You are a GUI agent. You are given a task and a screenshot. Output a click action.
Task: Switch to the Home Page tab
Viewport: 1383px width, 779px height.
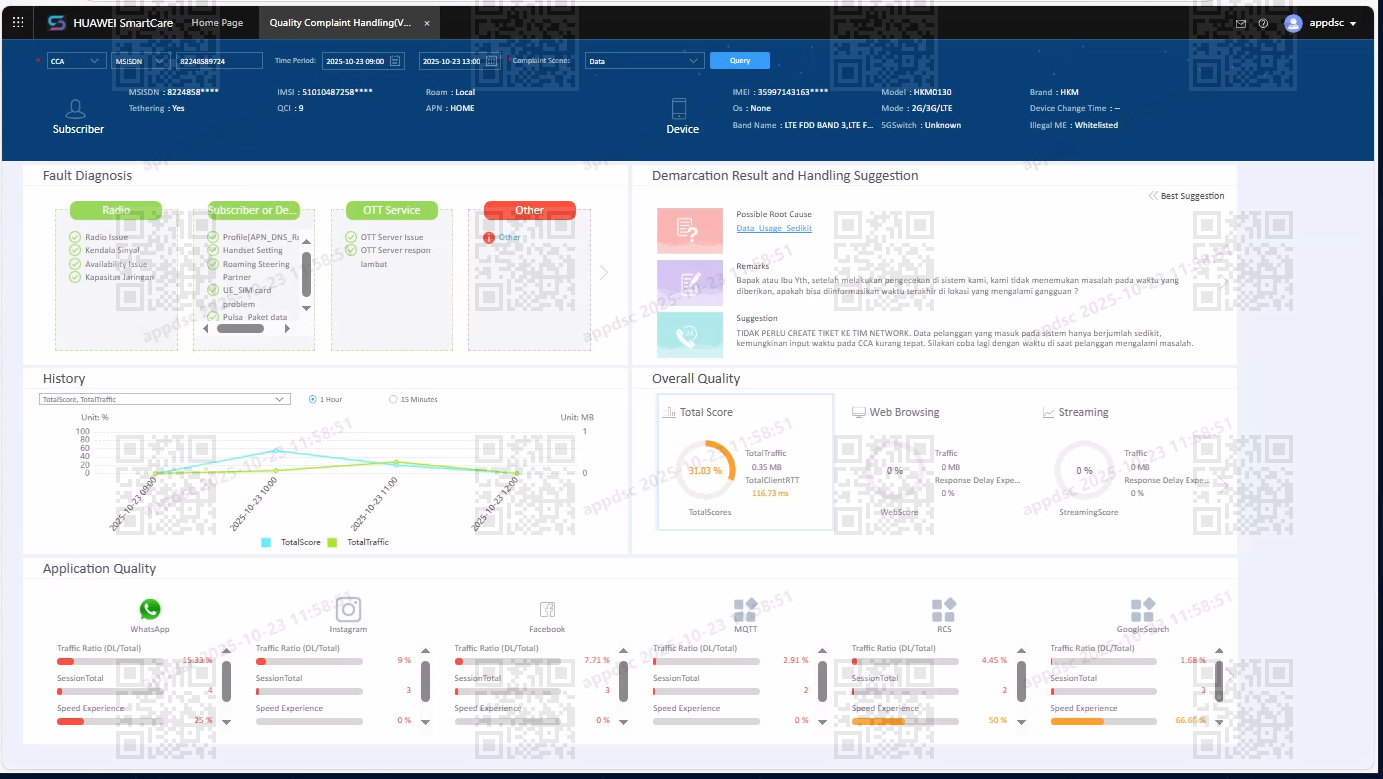click(217, 22)
